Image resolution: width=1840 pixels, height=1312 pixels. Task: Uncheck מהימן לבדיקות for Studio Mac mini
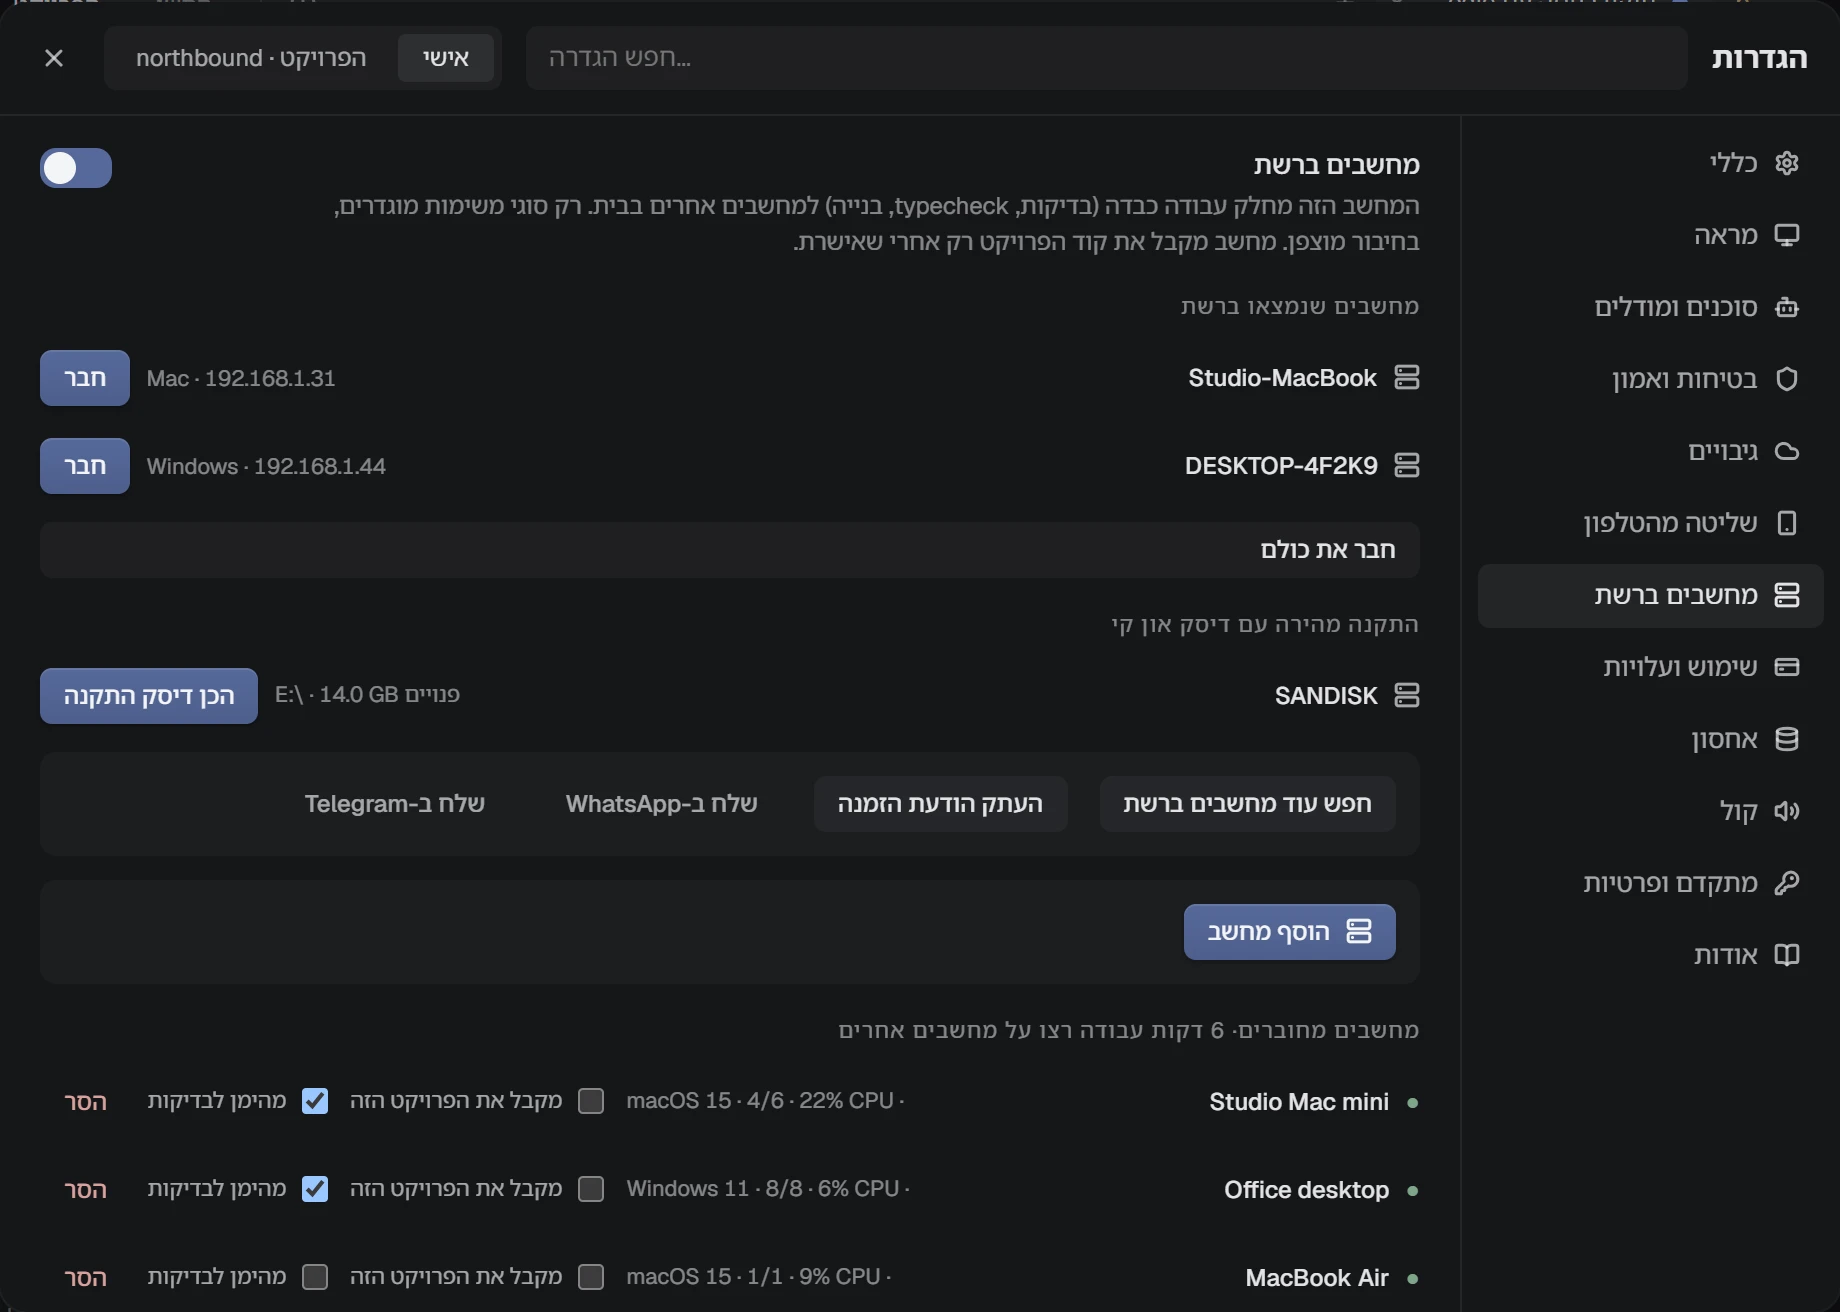(315, 1101)
